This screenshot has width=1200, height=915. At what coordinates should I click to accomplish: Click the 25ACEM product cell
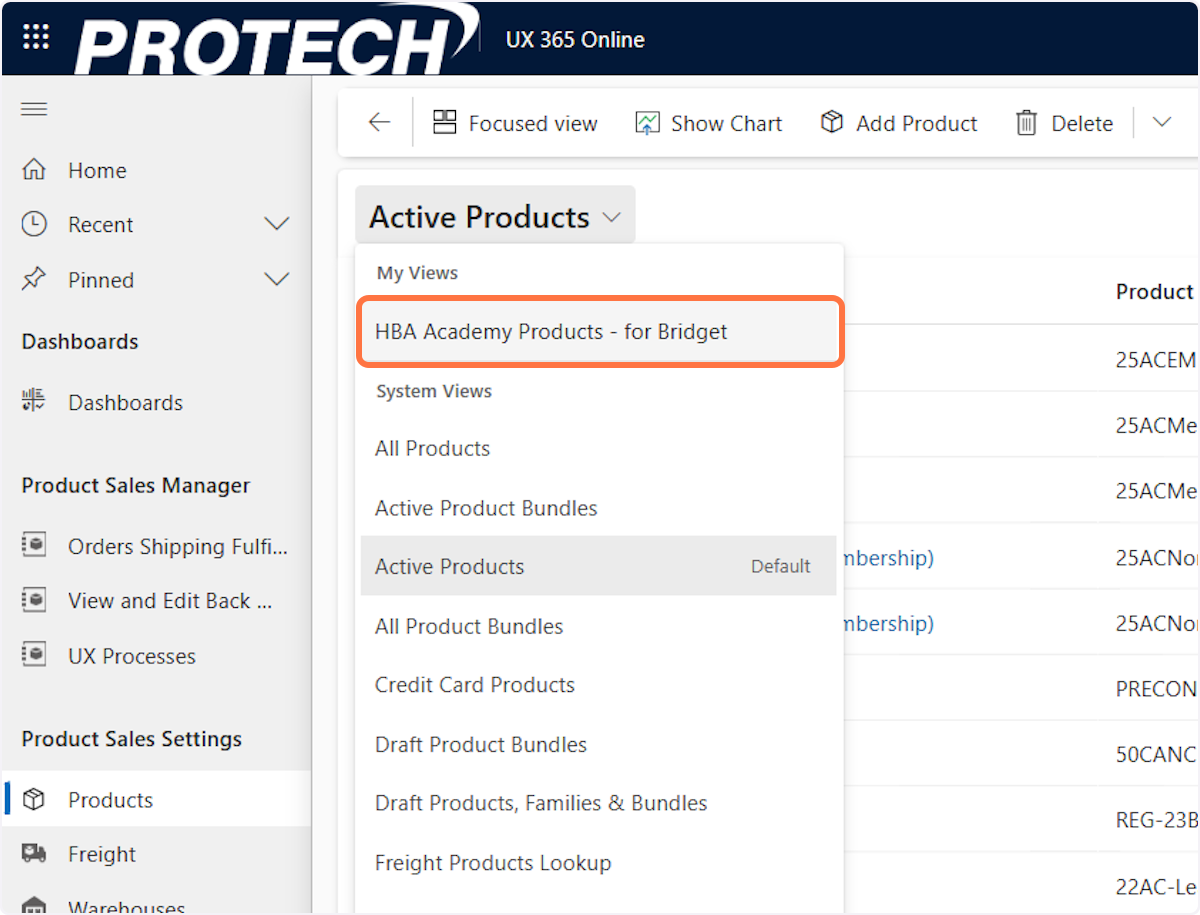click(x=1156, y=359)
